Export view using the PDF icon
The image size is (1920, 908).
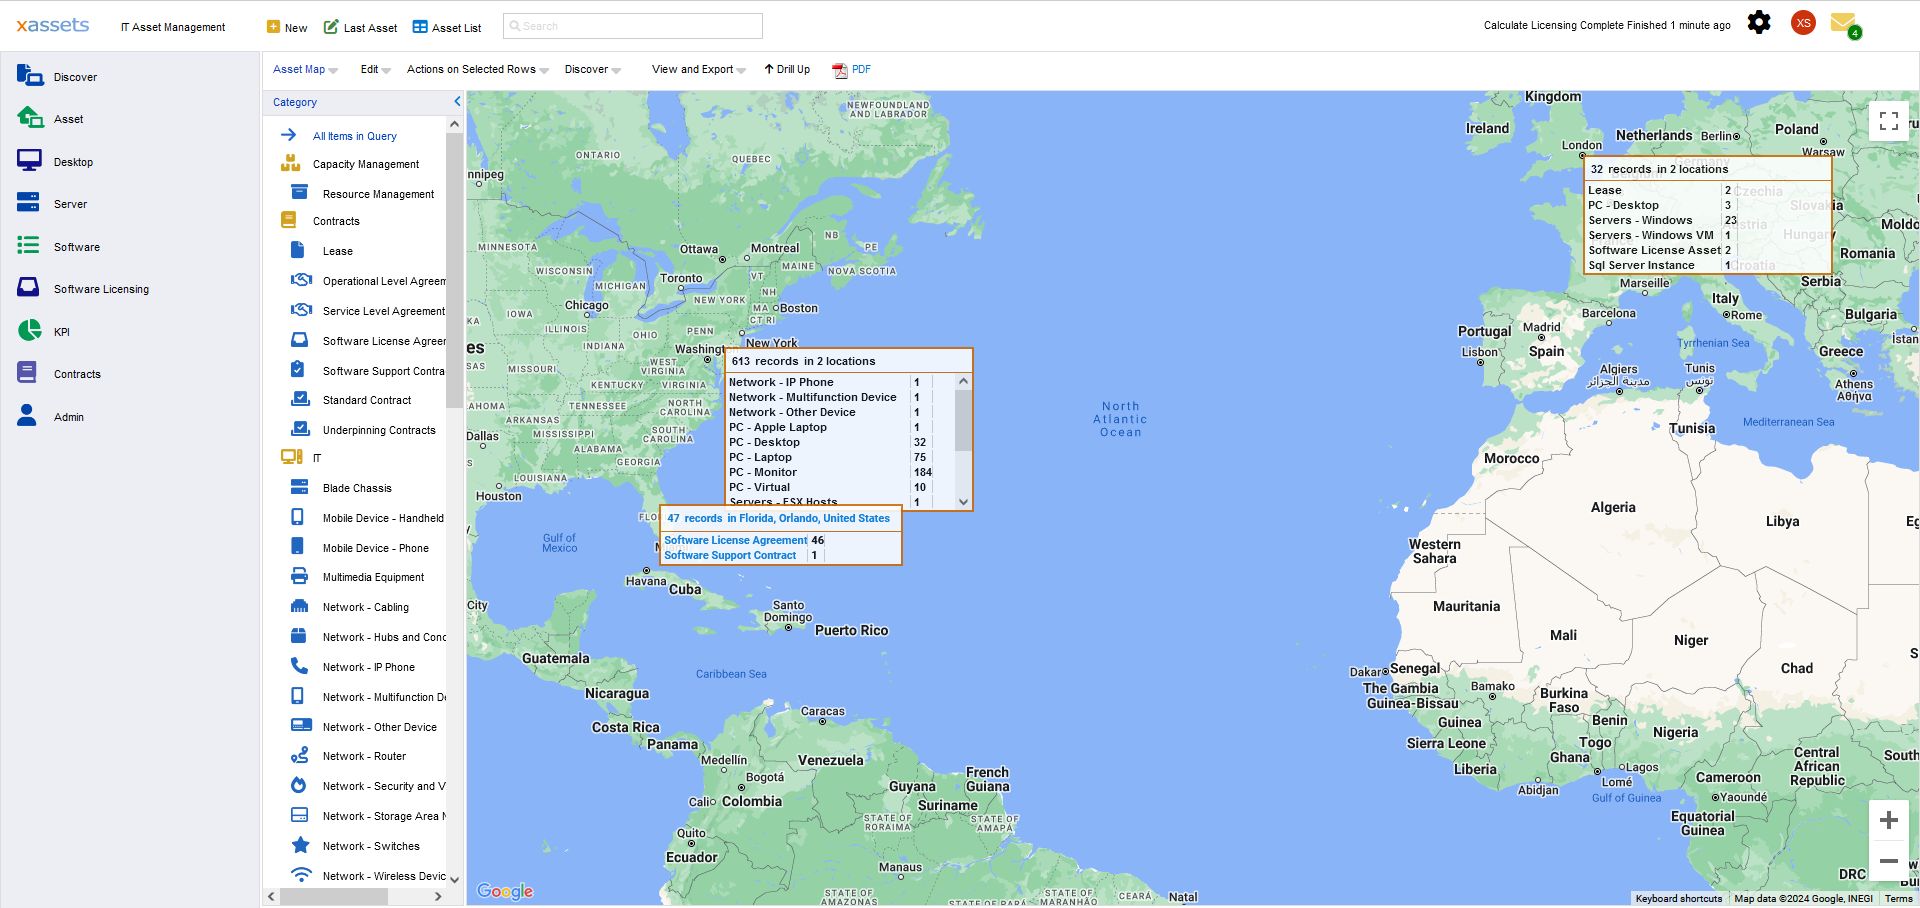(x=852, y=70)
